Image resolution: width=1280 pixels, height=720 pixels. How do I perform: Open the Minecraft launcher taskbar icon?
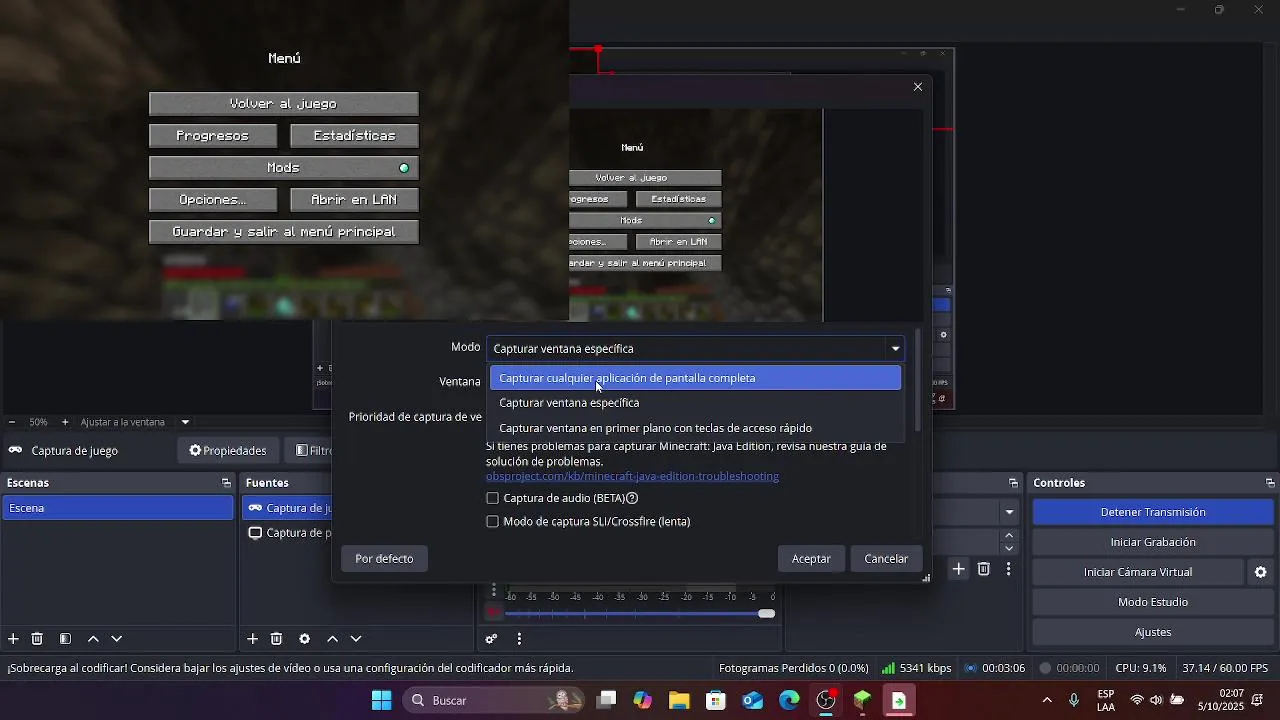pos(863,700)
